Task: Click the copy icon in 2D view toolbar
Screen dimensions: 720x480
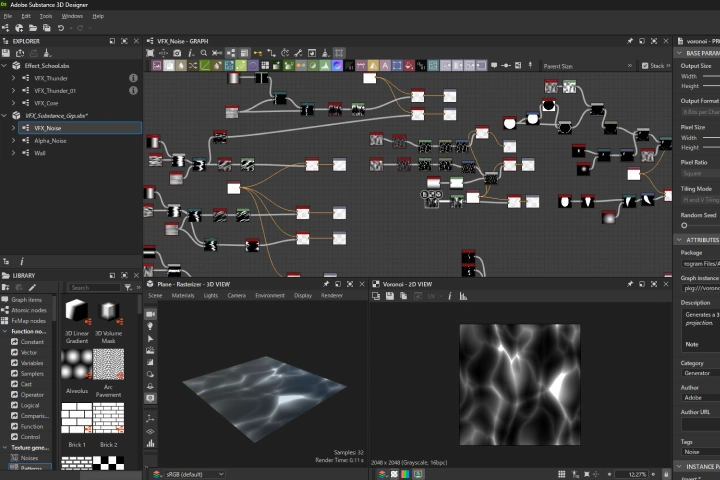Action: 403,296
